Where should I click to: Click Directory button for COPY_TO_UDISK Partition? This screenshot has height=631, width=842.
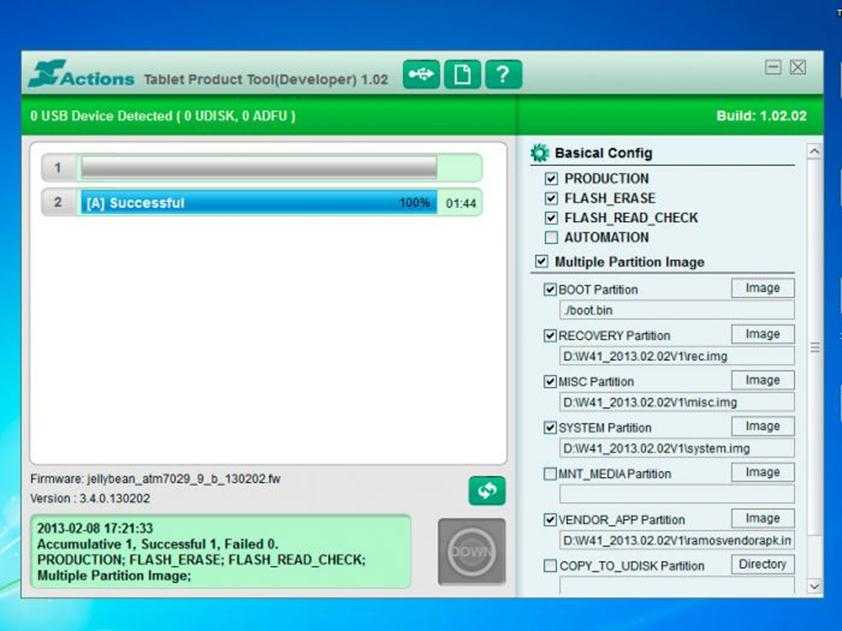click(x=762, y=564)
